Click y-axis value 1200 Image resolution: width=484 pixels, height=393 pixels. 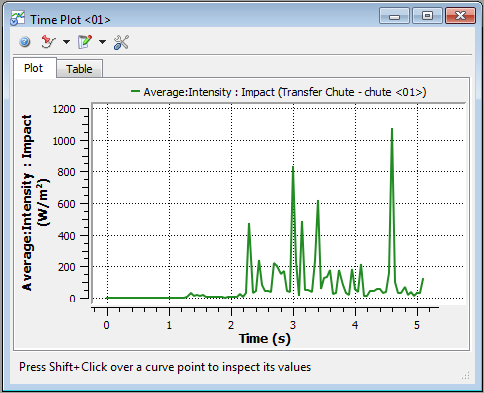point(64,109)
